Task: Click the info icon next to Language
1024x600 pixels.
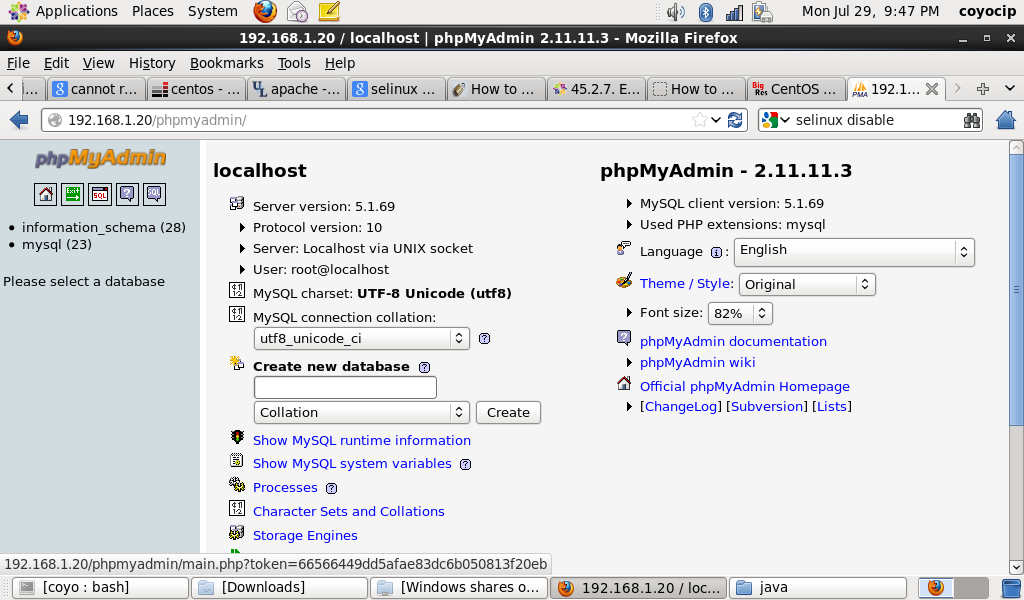Action: pos(716,252)
